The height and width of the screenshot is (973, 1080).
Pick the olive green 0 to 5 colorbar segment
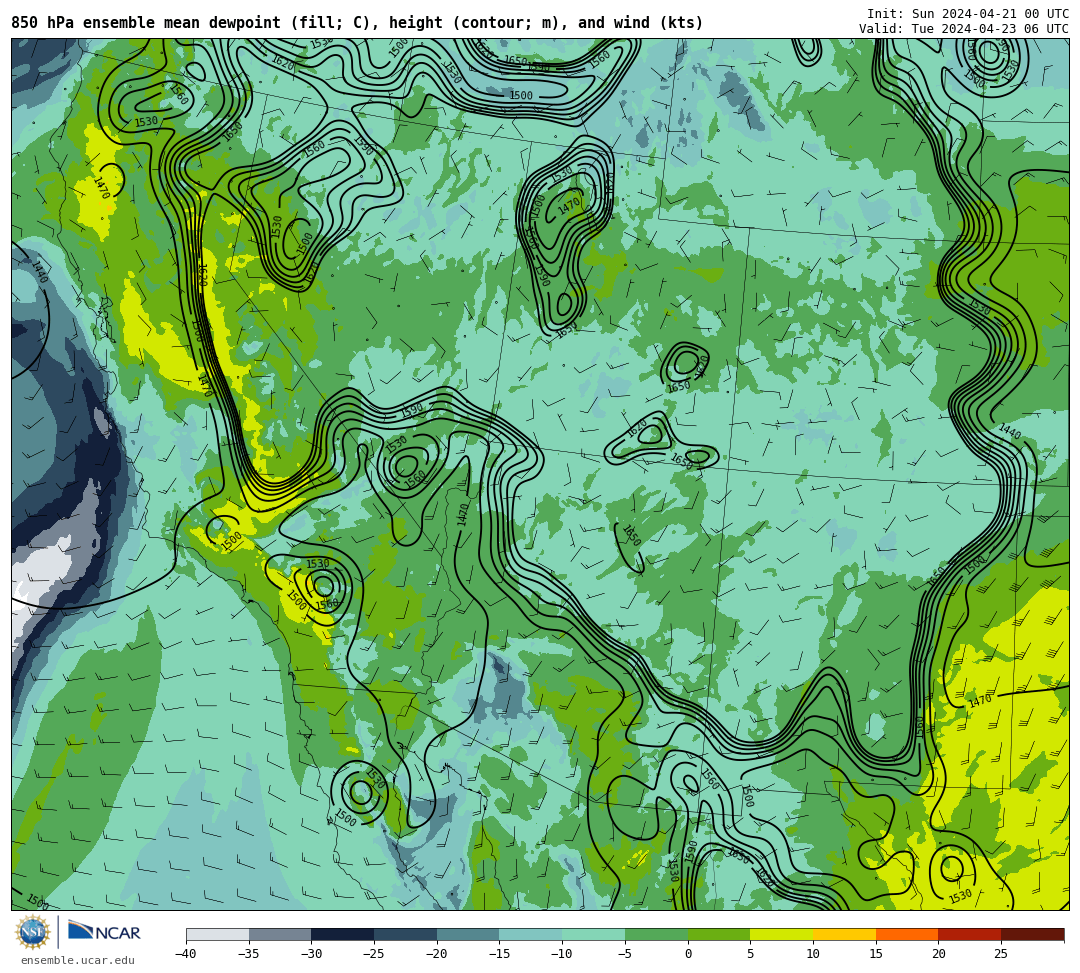pyautogui.click(x=719, y=934)
